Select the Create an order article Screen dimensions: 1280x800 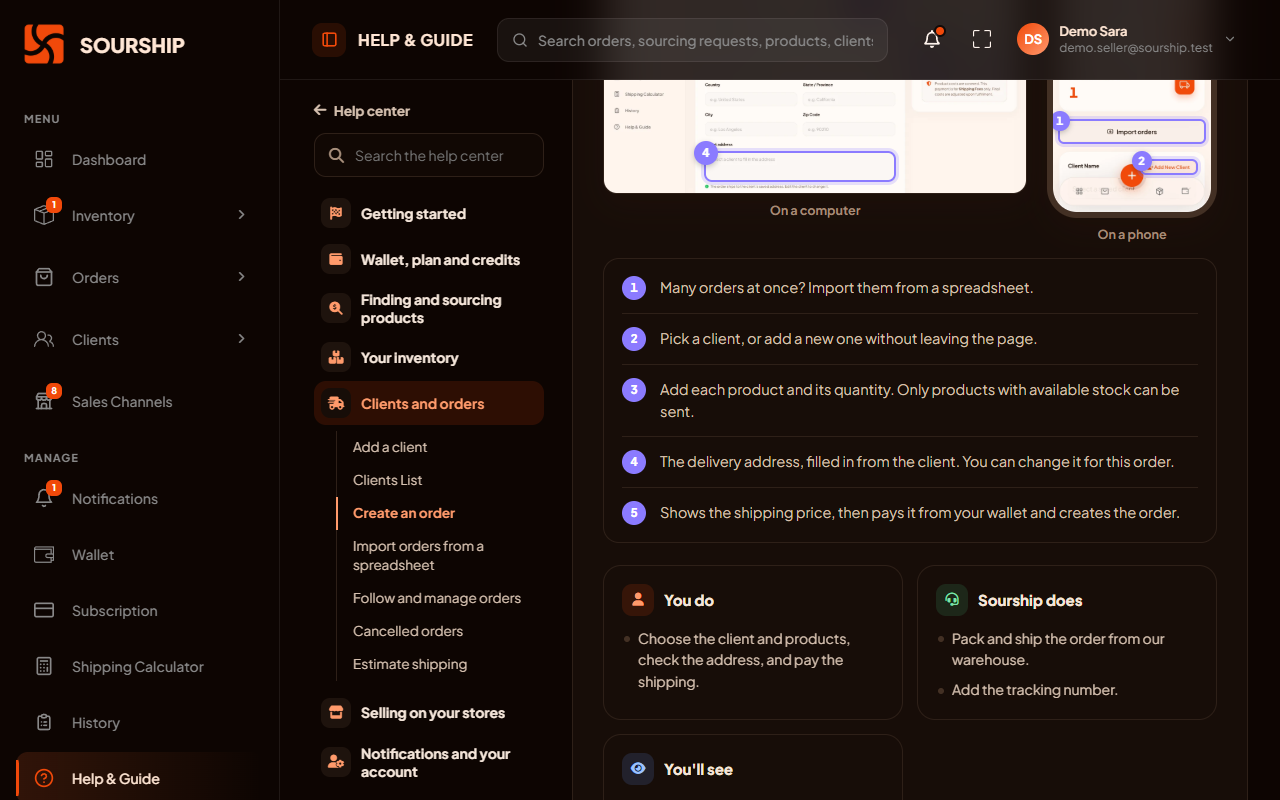pyautogui.click(x=404, y=513)
